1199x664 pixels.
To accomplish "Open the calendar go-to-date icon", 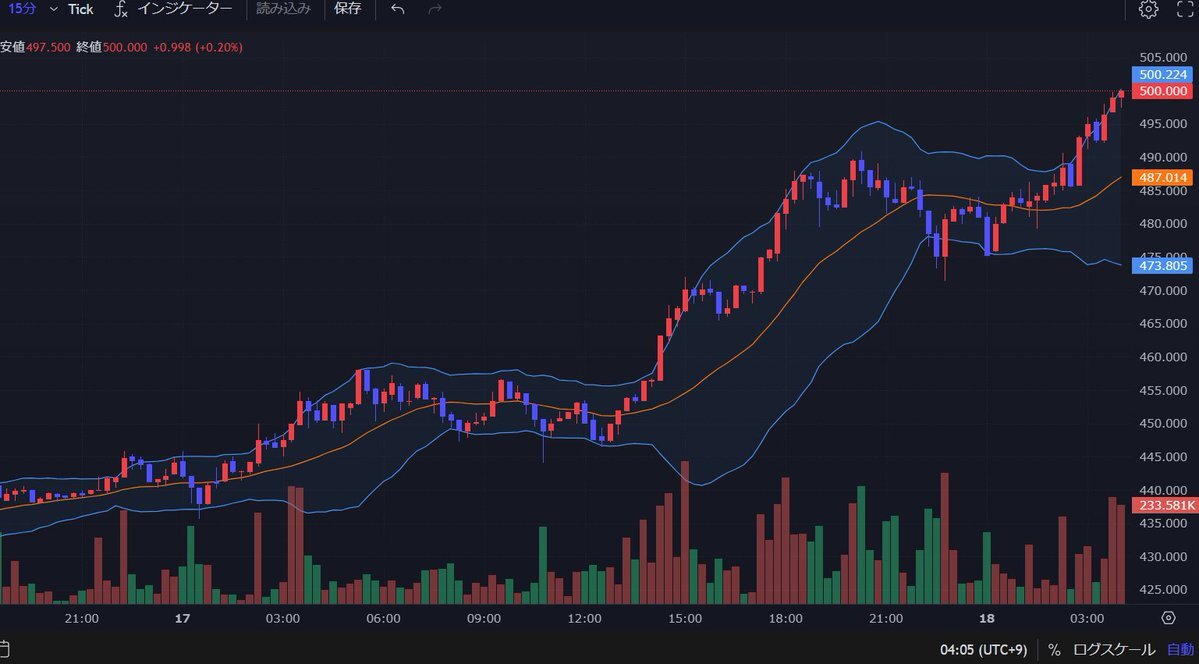I will [x=3, y=649].
